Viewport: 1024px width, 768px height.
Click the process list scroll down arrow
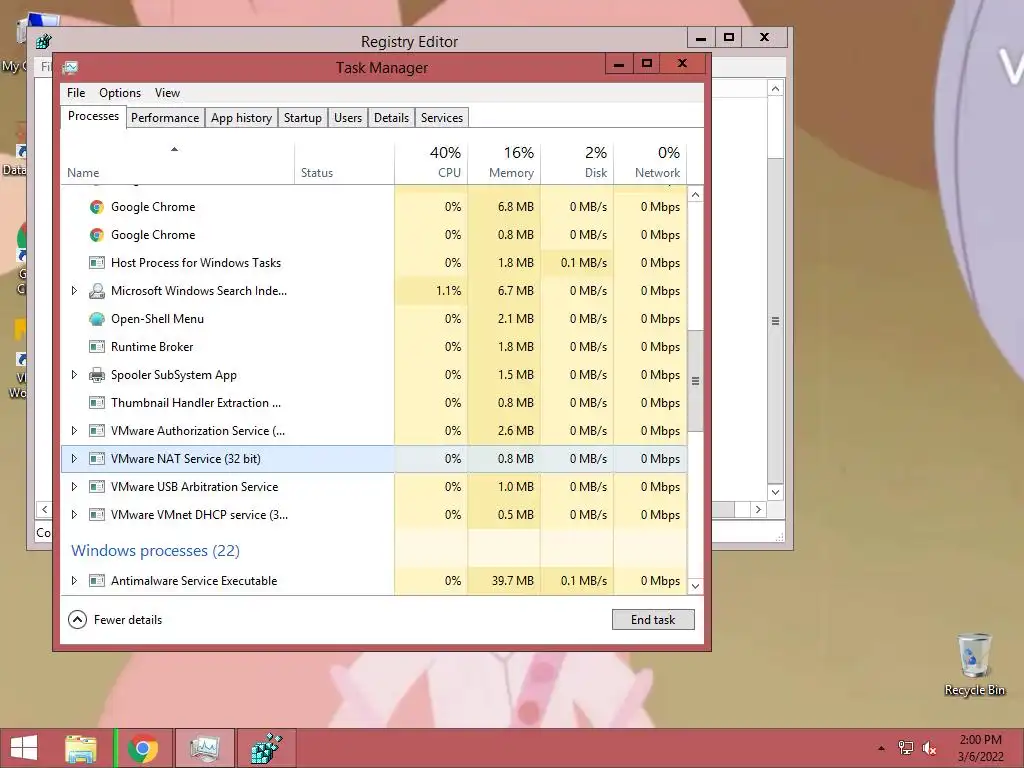696,586
